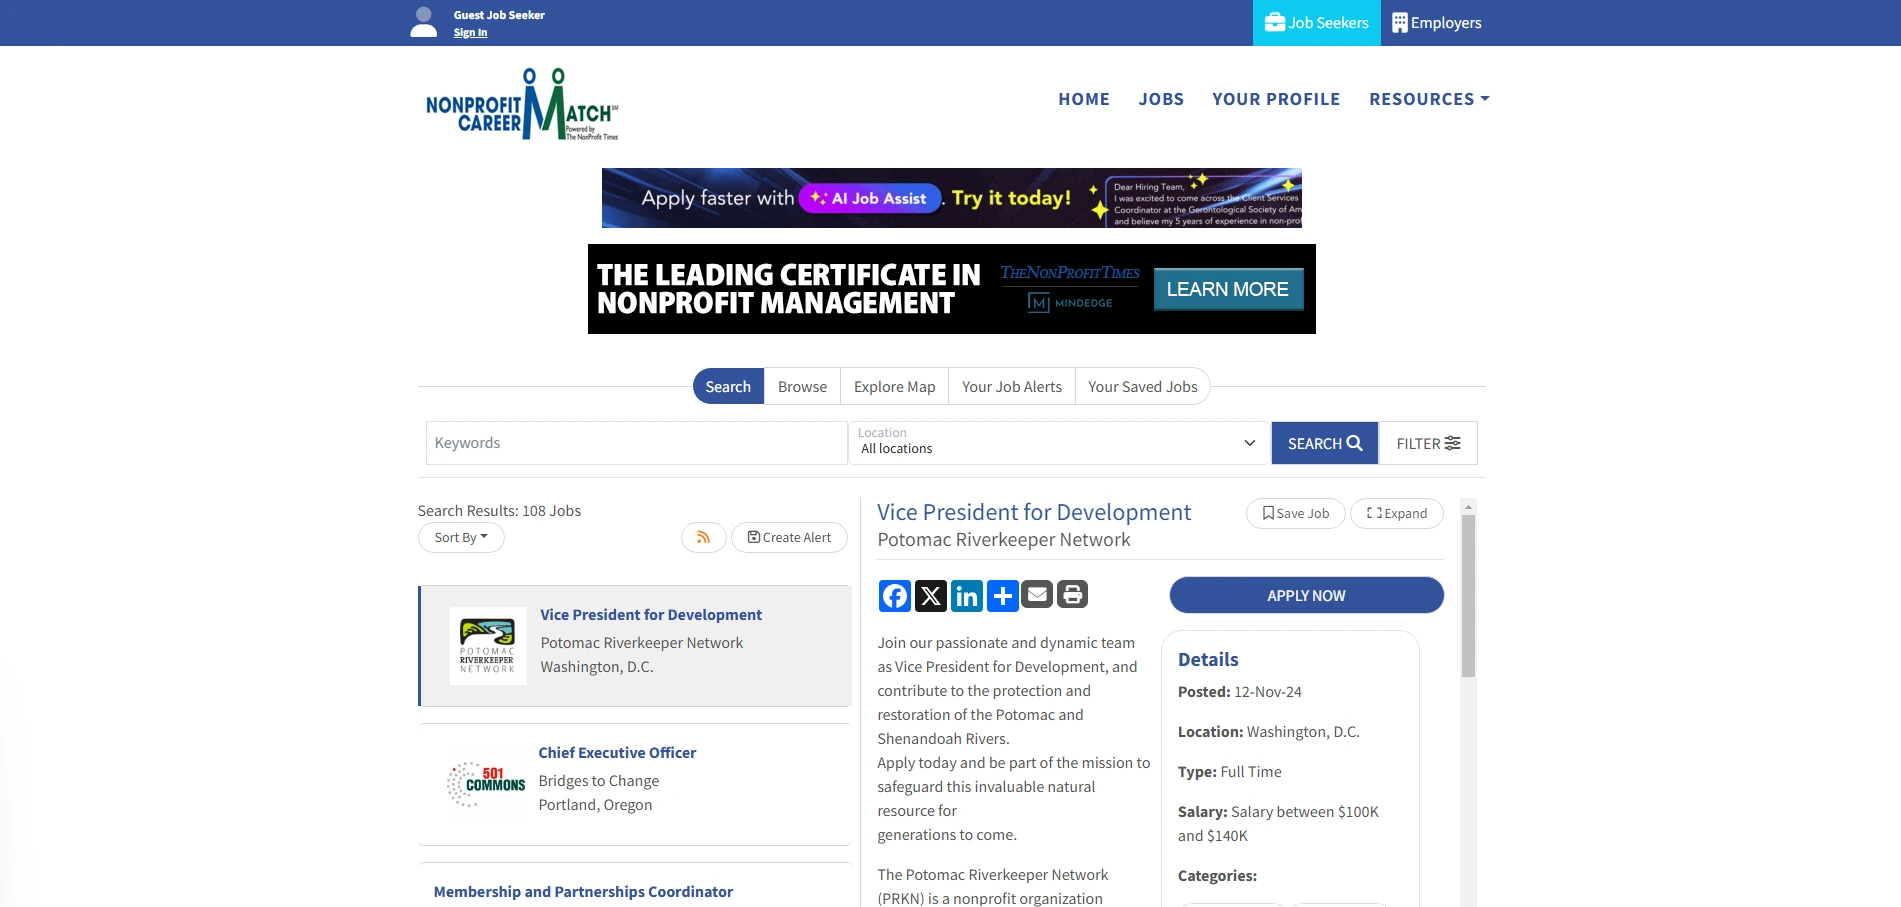The width and height of the screenshot is (1901, 907).
Task: Click the Nonprofit Career Match logo
Action: pos(522,104)
